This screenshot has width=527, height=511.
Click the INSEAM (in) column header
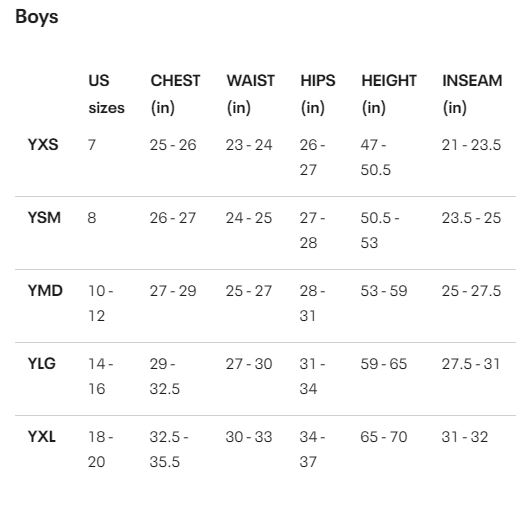472,94
